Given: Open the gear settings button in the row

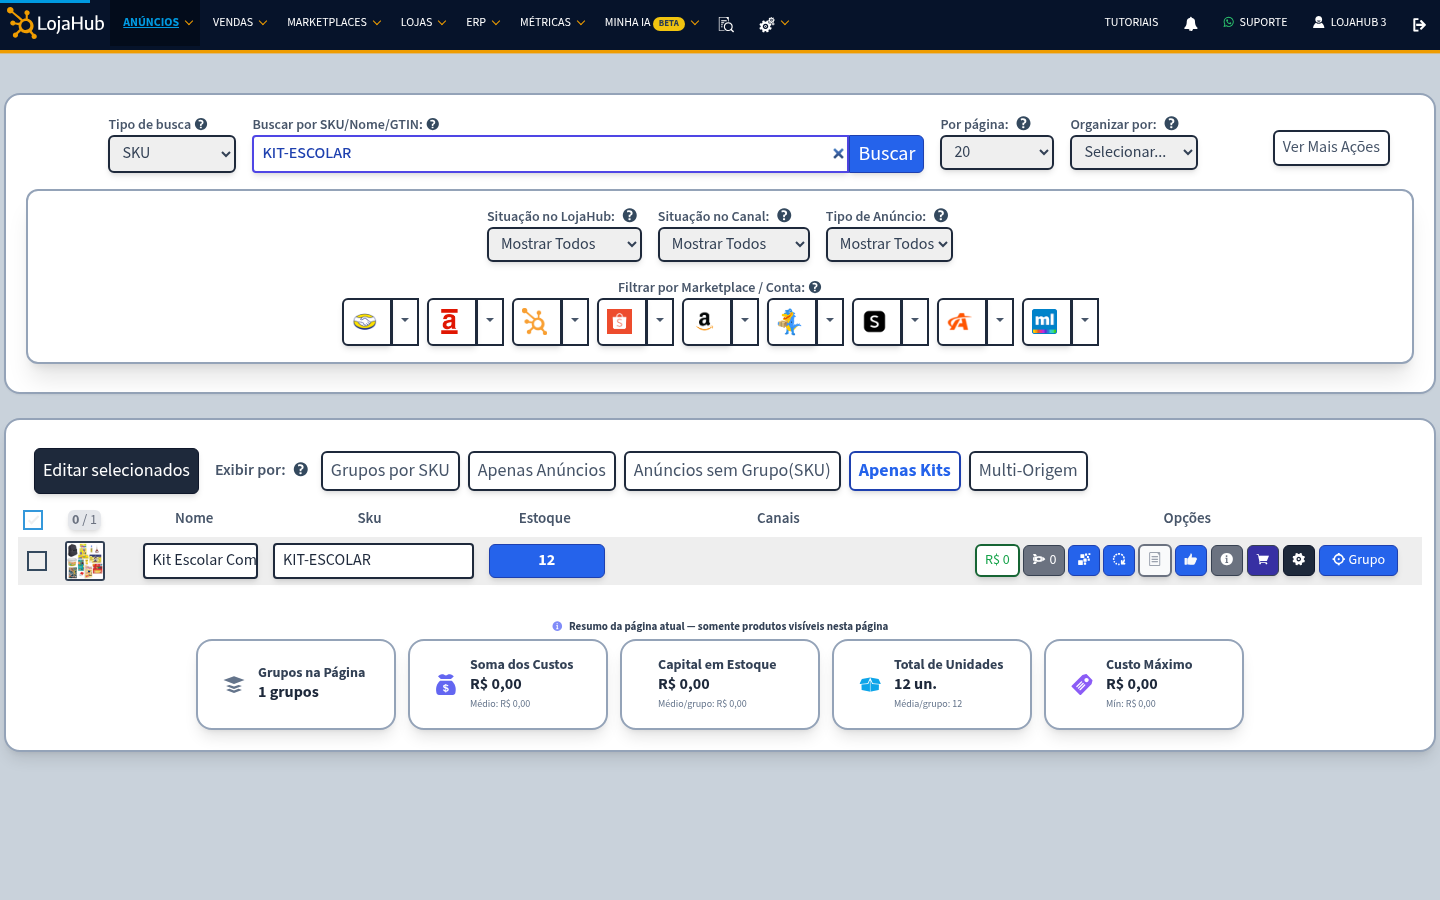Looking at the screenshot, I should click(1299, 560).
